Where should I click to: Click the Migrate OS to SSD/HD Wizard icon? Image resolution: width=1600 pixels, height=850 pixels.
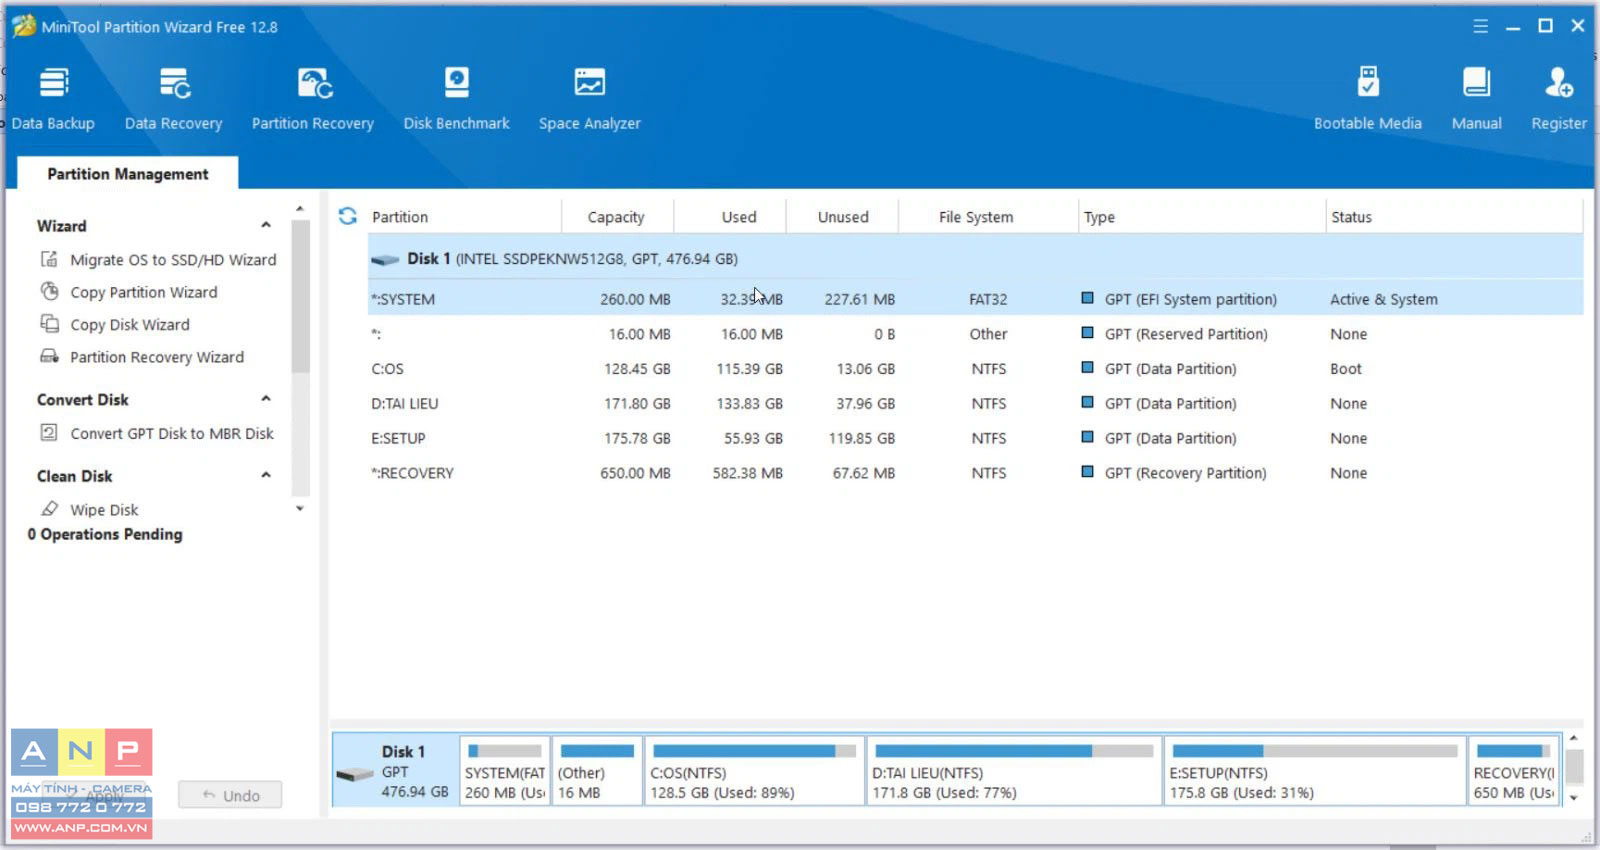click(49, 259)
